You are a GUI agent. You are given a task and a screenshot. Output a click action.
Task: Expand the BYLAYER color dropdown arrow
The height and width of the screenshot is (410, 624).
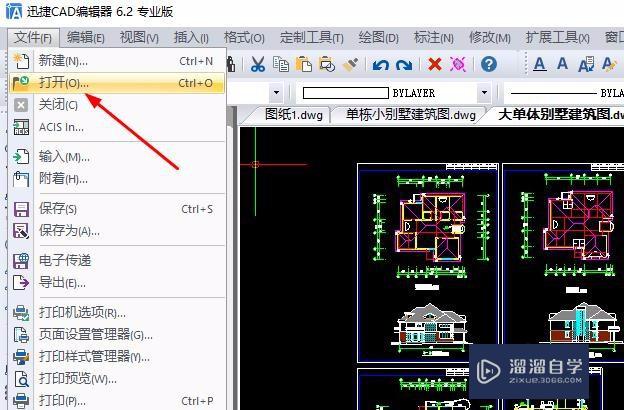tap(484, 93)
